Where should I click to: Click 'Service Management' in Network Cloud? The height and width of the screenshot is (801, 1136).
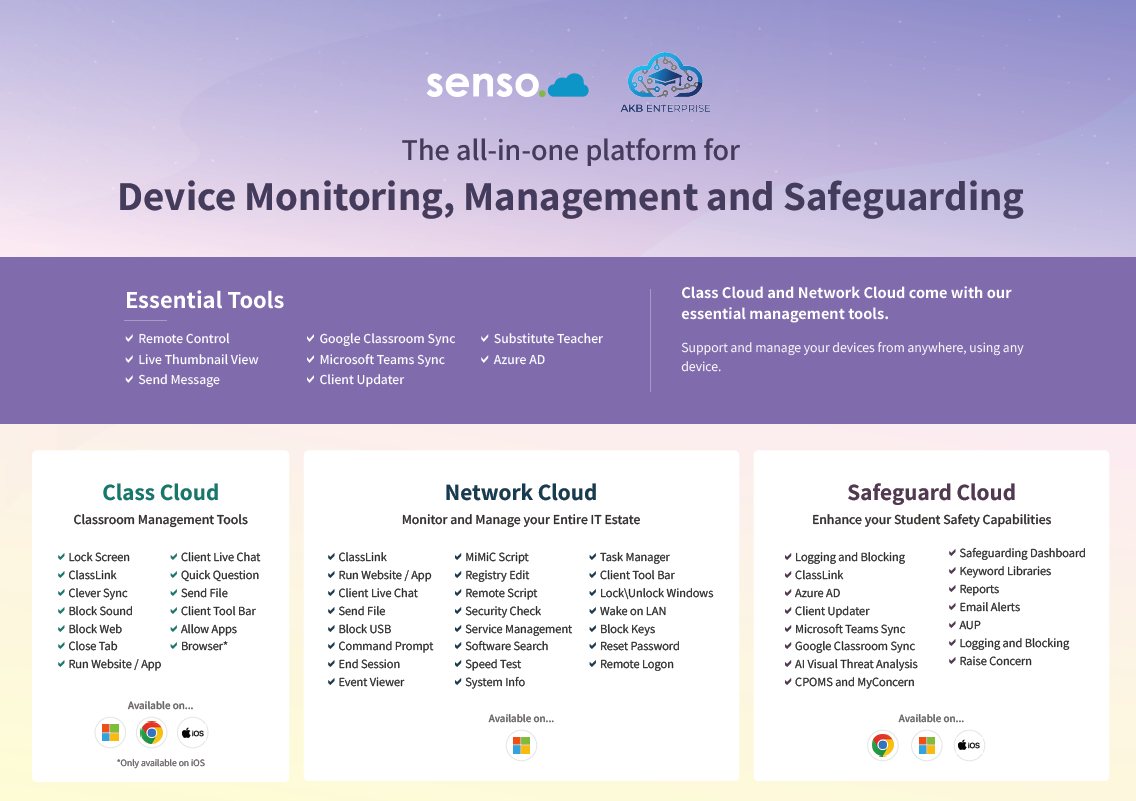[x=518, y=629]
